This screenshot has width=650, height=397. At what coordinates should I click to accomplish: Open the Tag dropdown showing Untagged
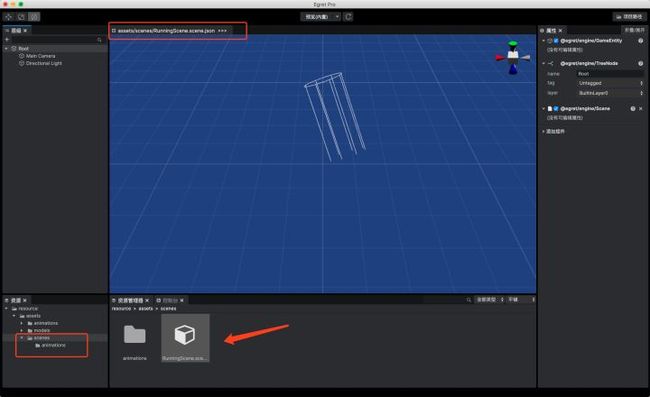click(610, 83)
